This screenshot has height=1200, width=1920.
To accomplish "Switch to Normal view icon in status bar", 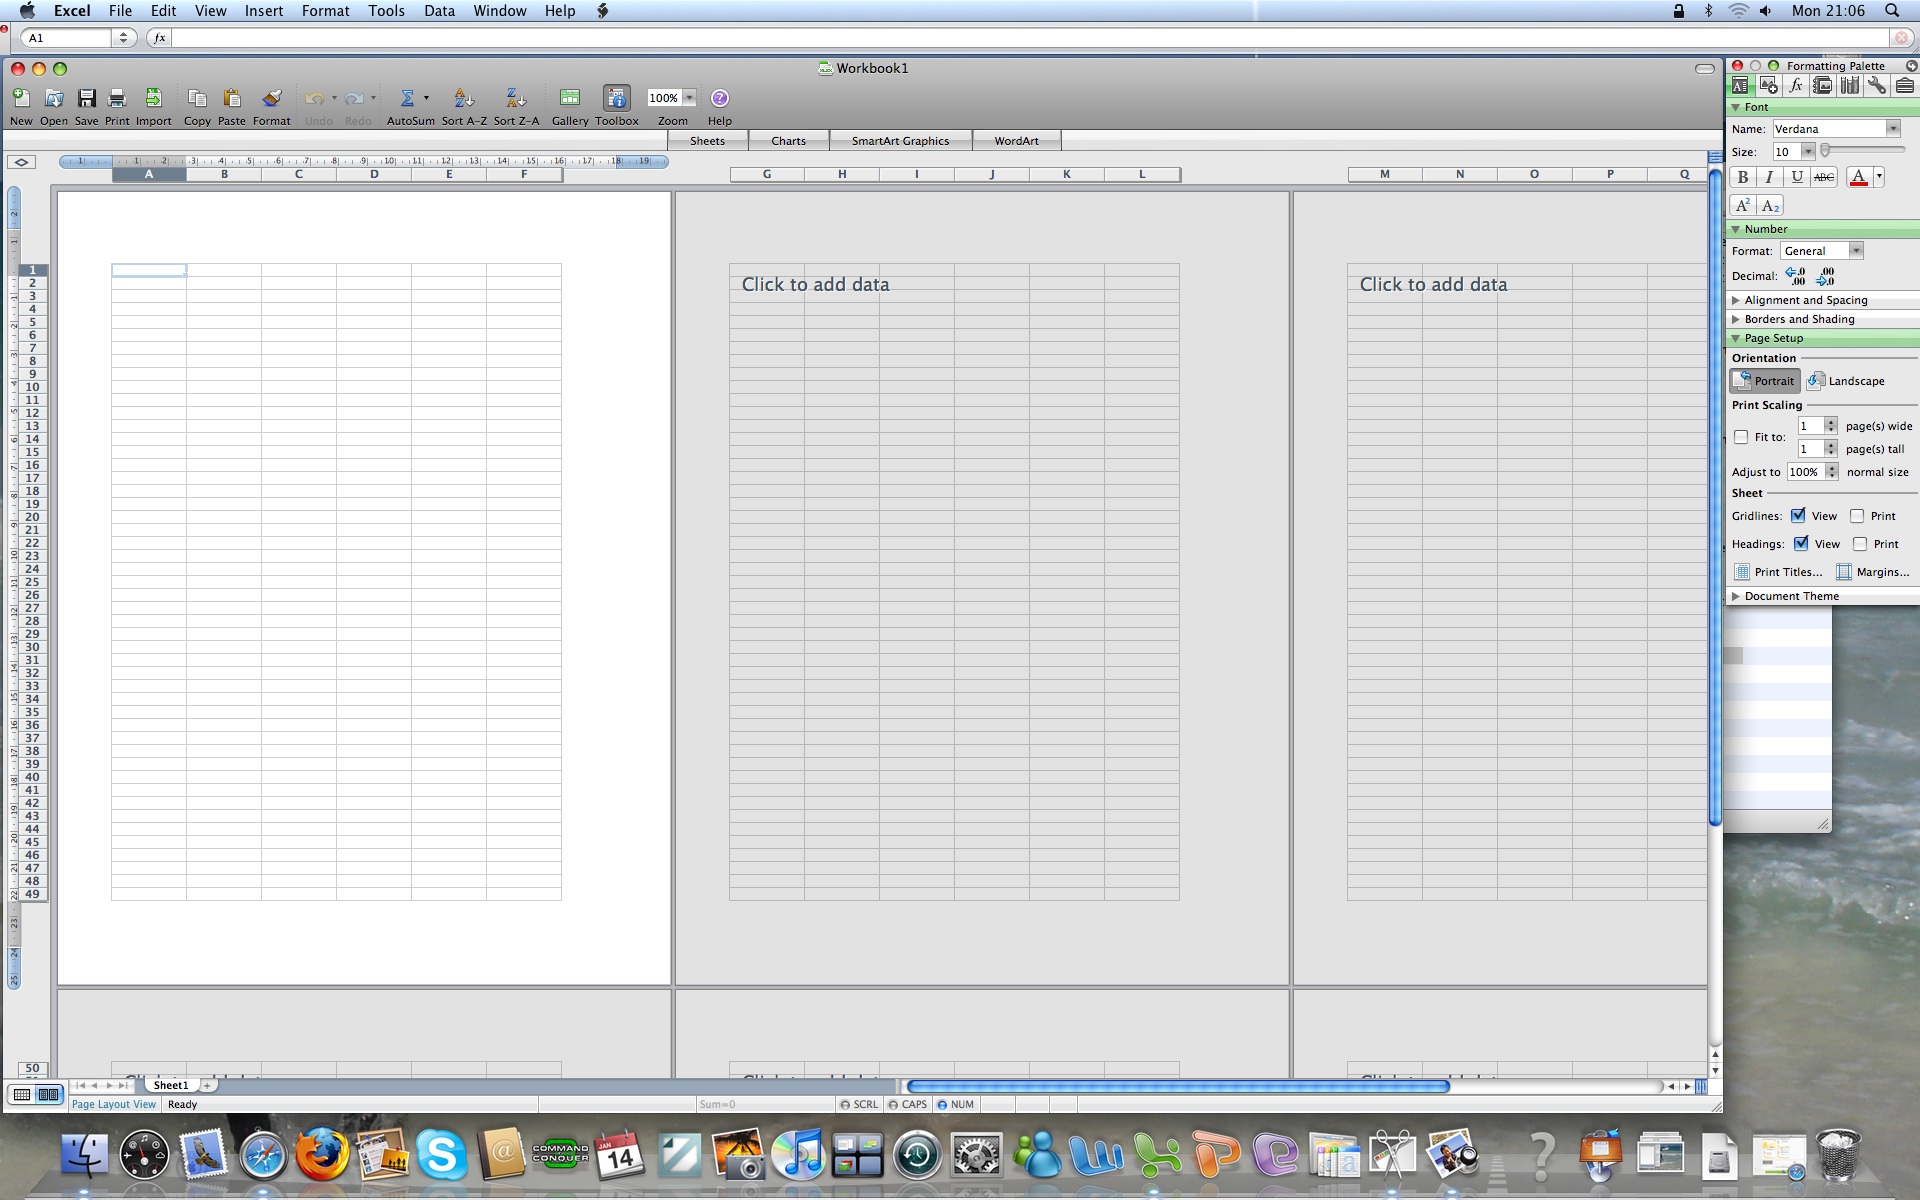I will (x=22, y=1095).
